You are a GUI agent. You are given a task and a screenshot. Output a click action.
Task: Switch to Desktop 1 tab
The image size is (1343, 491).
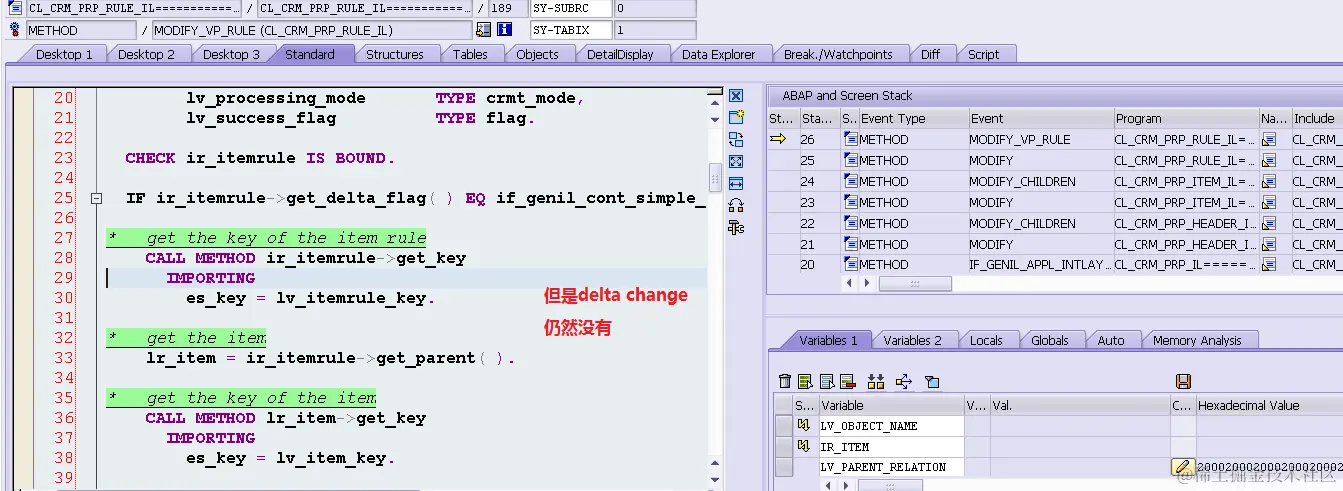click(64, 54)
